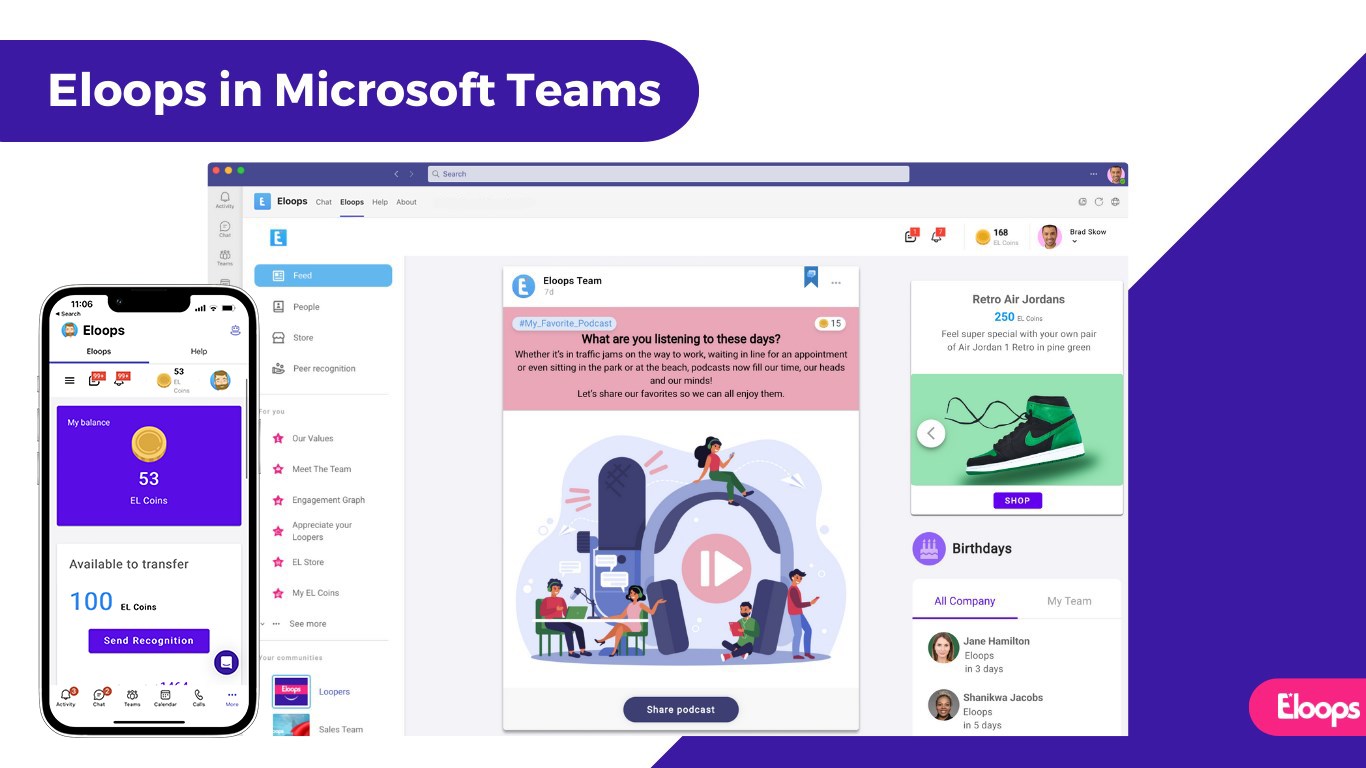Show previous store item with left arrow
This screenshot has height=768, width=1366.
(x=931, y=434)
